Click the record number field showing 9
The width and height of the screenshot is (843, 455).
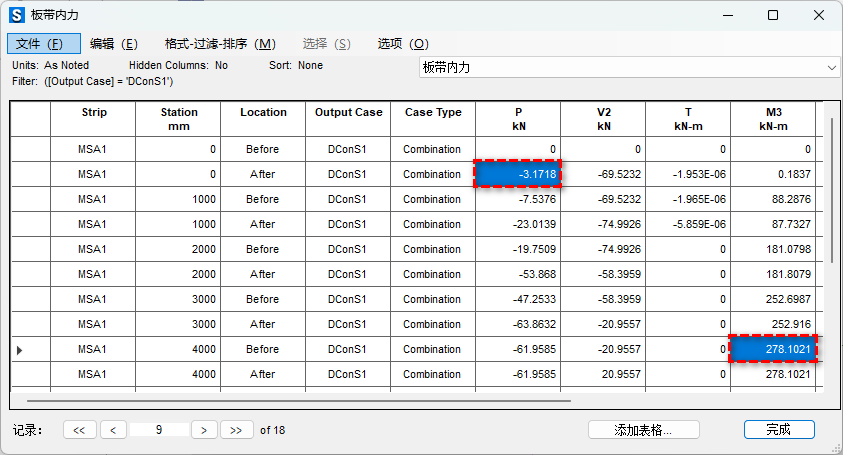point(160,429)
